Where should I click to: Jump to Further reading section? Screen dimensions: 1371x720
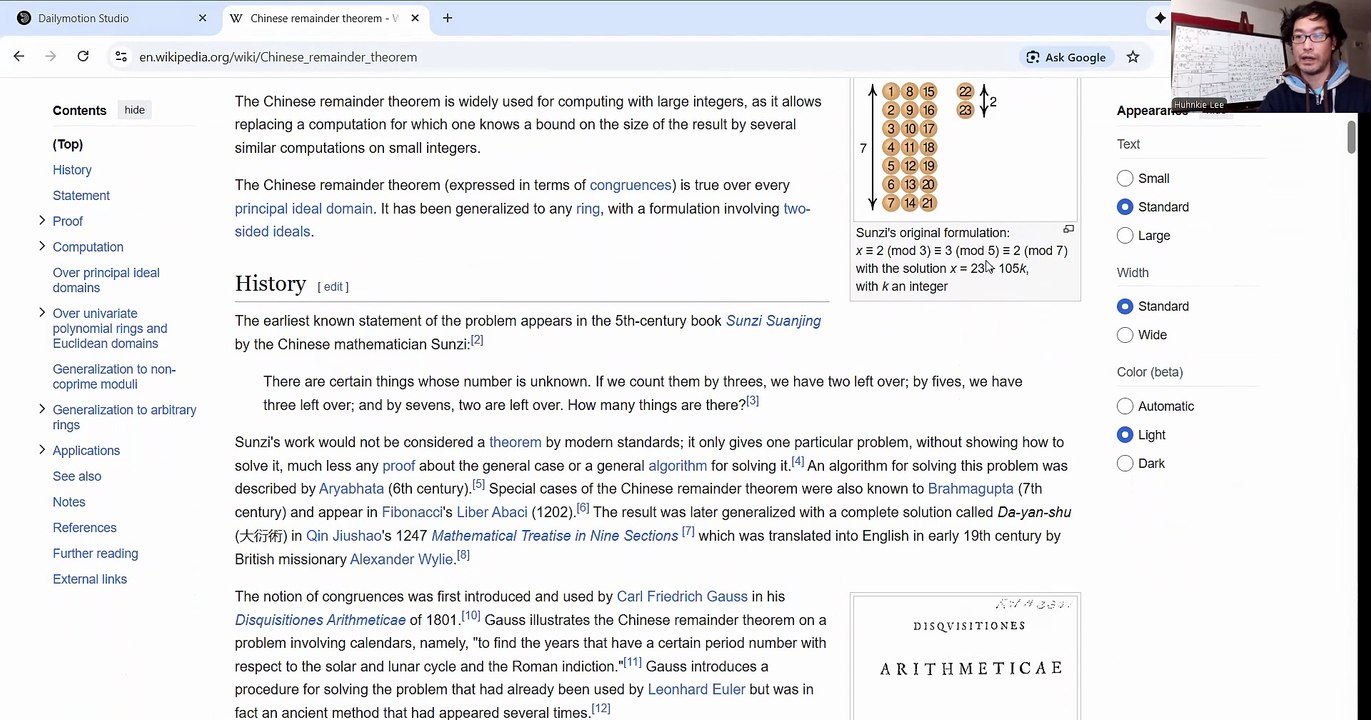point(95,553)
